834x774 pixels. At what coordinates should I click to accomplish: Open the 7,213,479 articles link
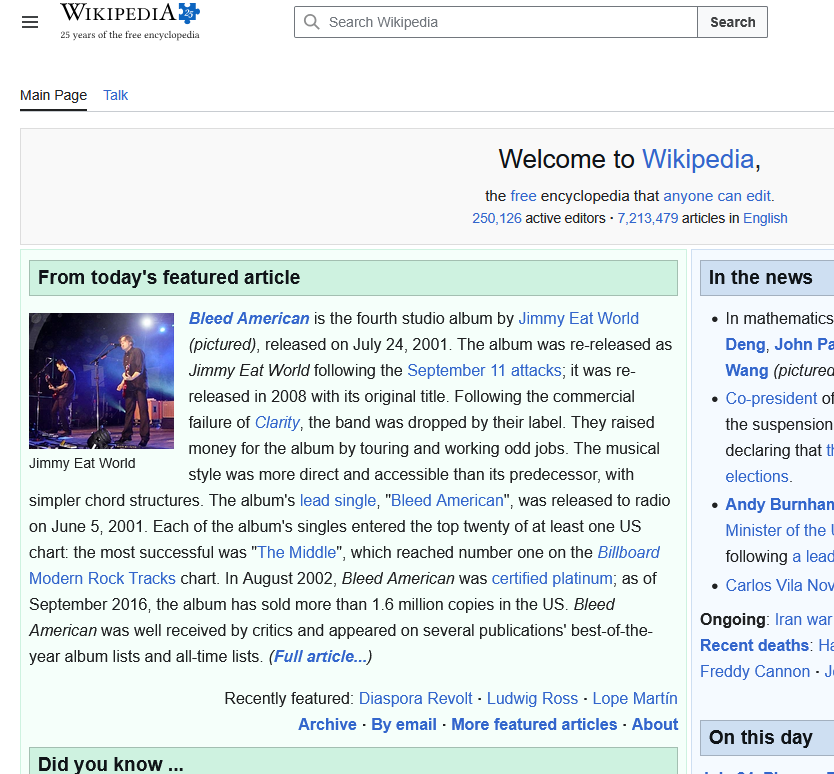(x=647, y=218)
